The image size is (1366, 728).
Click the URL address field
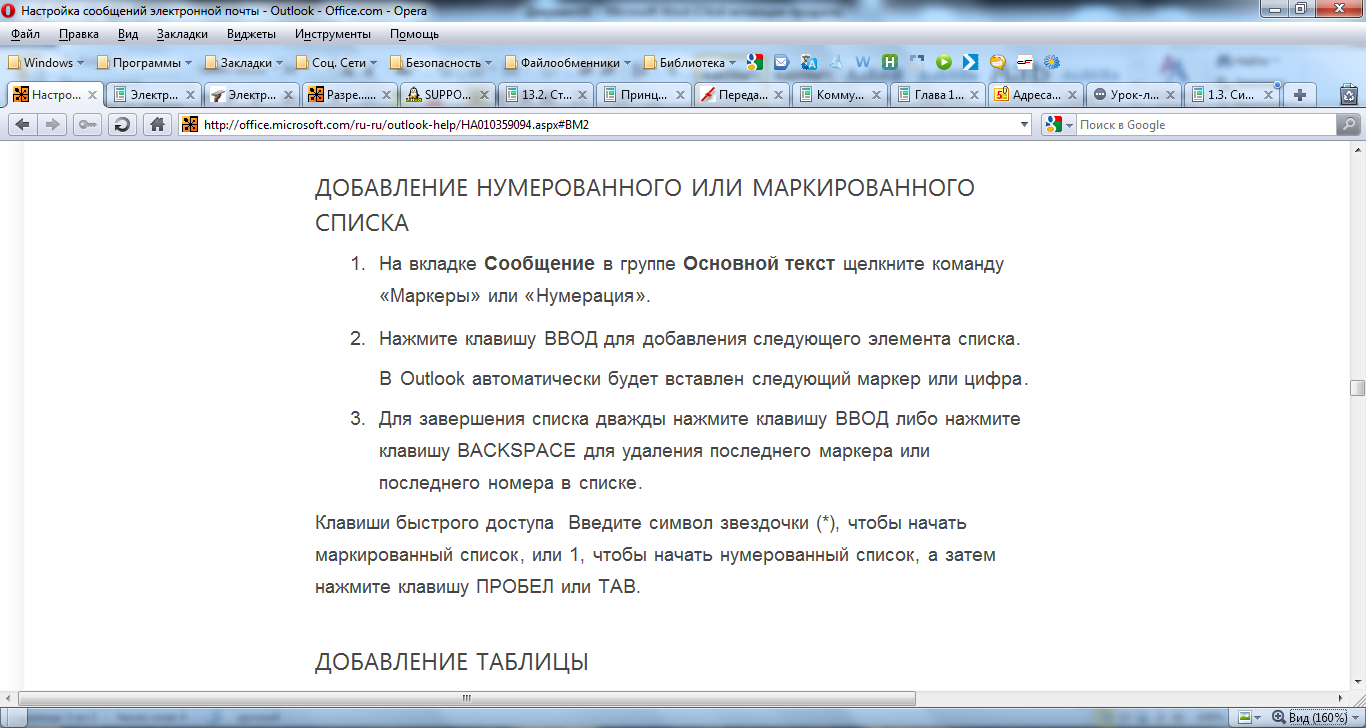(x=605, y=125)
